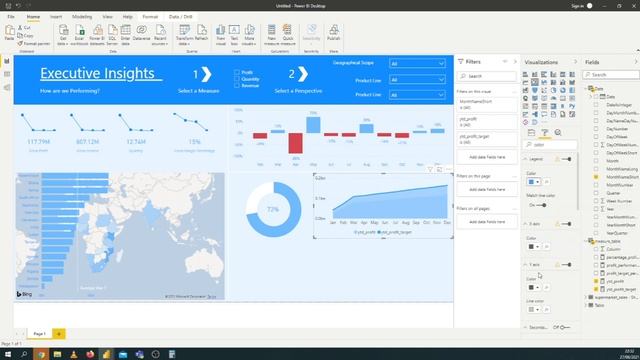This screenshot has height=360, width=640.
Task: Open the File menu
Action: click(11, 17)
